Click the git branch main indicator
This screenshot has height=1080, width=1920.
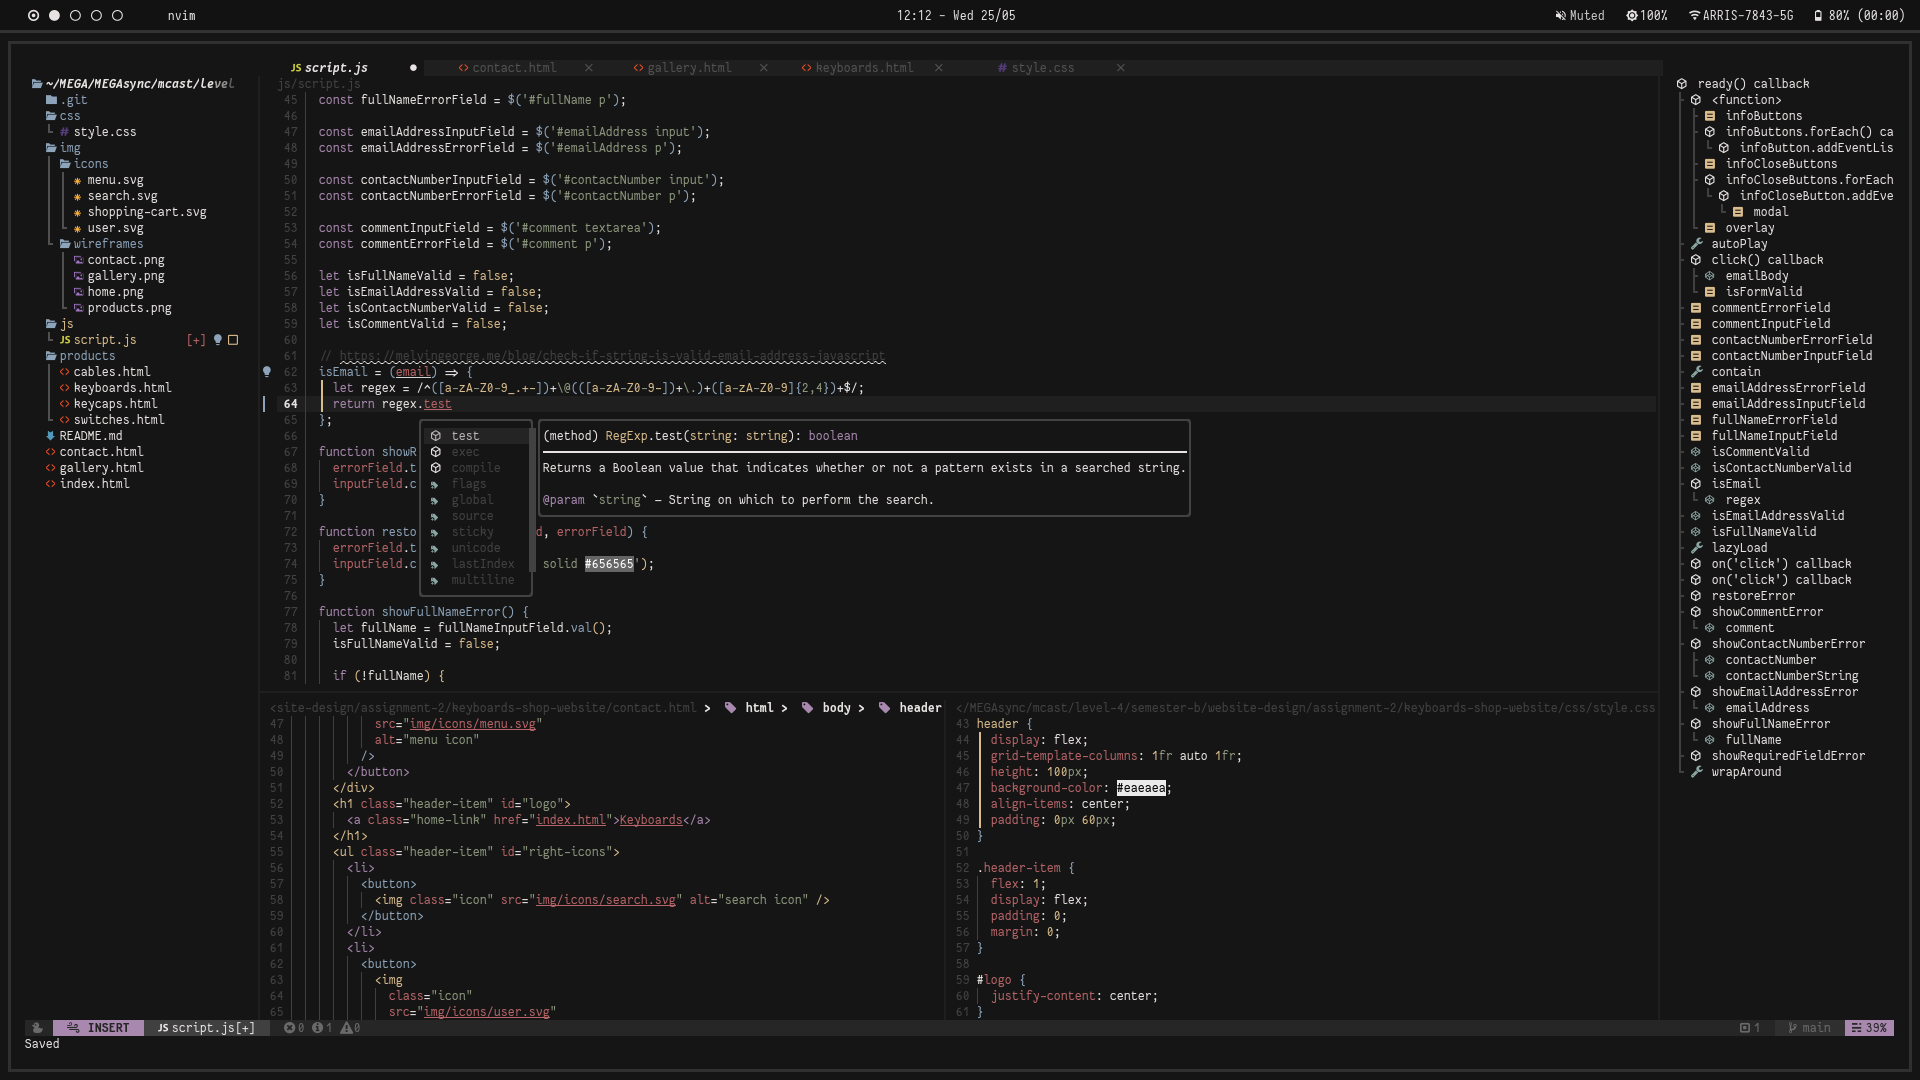(x=1810, y=1028)
